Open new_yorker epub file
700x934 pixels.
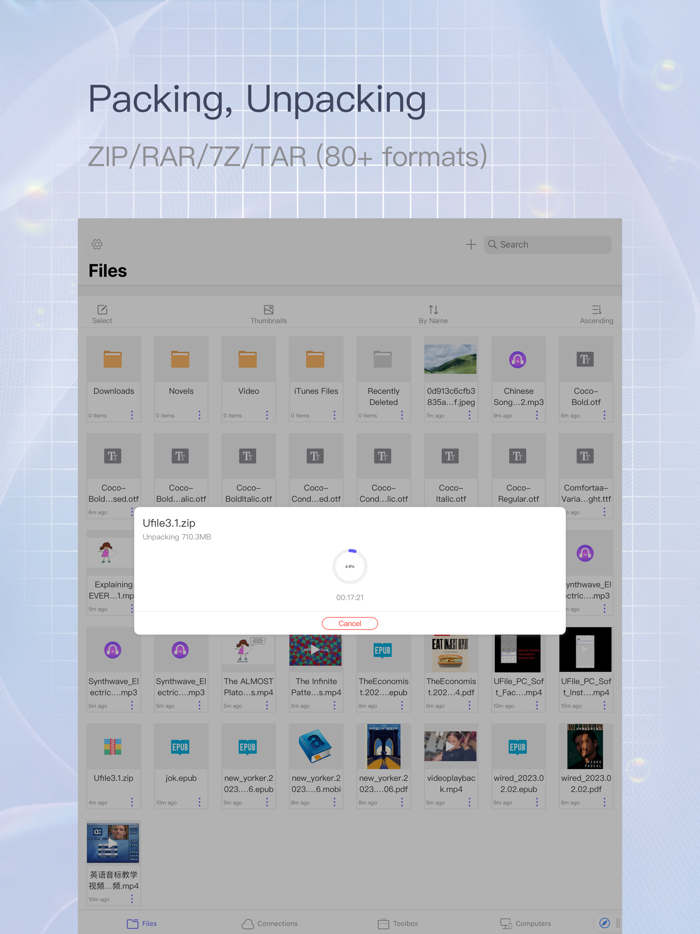pos(248,766)
